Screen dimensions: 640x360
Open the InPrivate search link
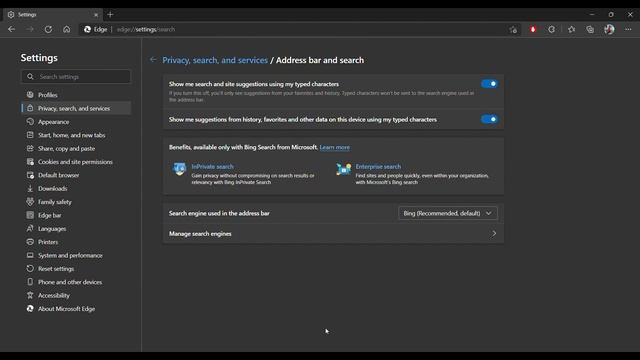click(213, 167)
